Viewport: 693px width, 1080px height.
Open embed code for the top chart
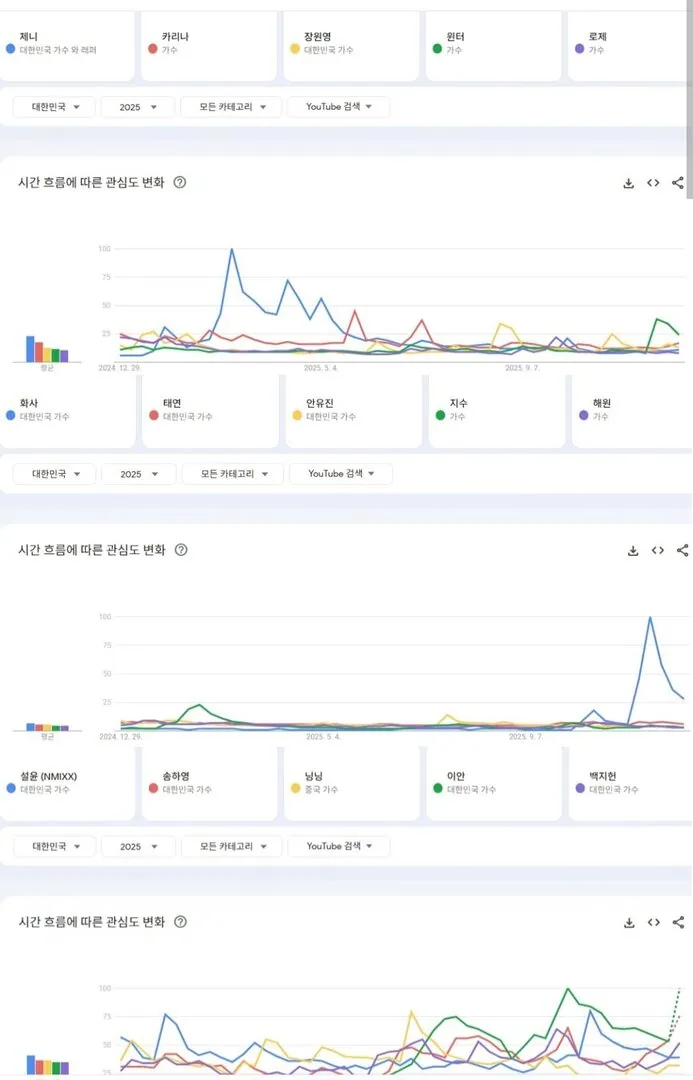653,183
